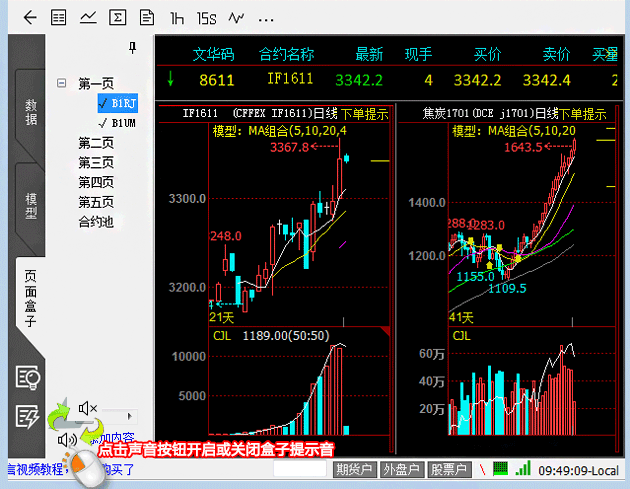Switch to 15s chart period
The width and height of the screenshot is (630, 489).
(x=206, y=17)
